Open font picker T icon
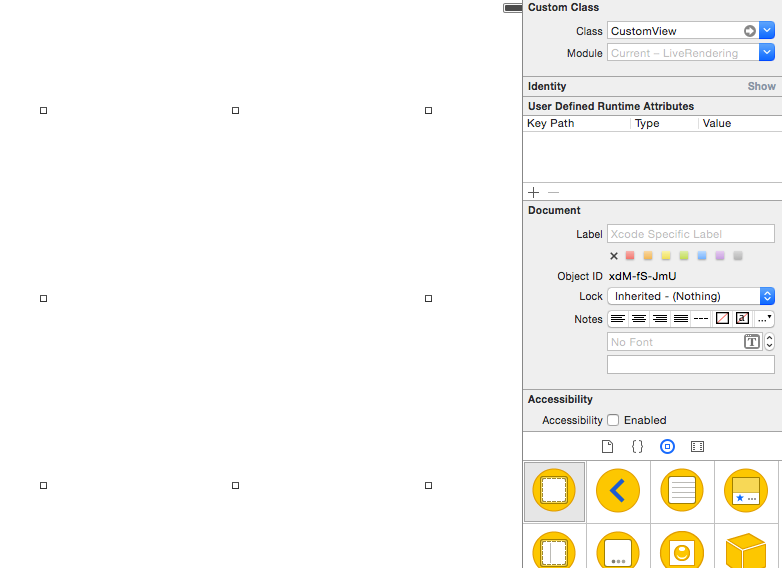This screenshot has height=568, width=782. click(752, 342)
